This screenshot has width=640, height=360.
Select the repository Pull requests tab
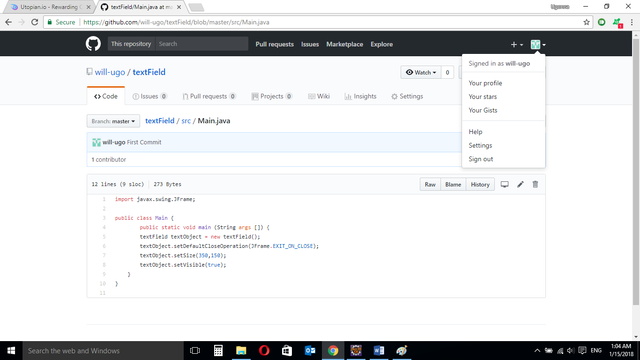click(209, 96)
